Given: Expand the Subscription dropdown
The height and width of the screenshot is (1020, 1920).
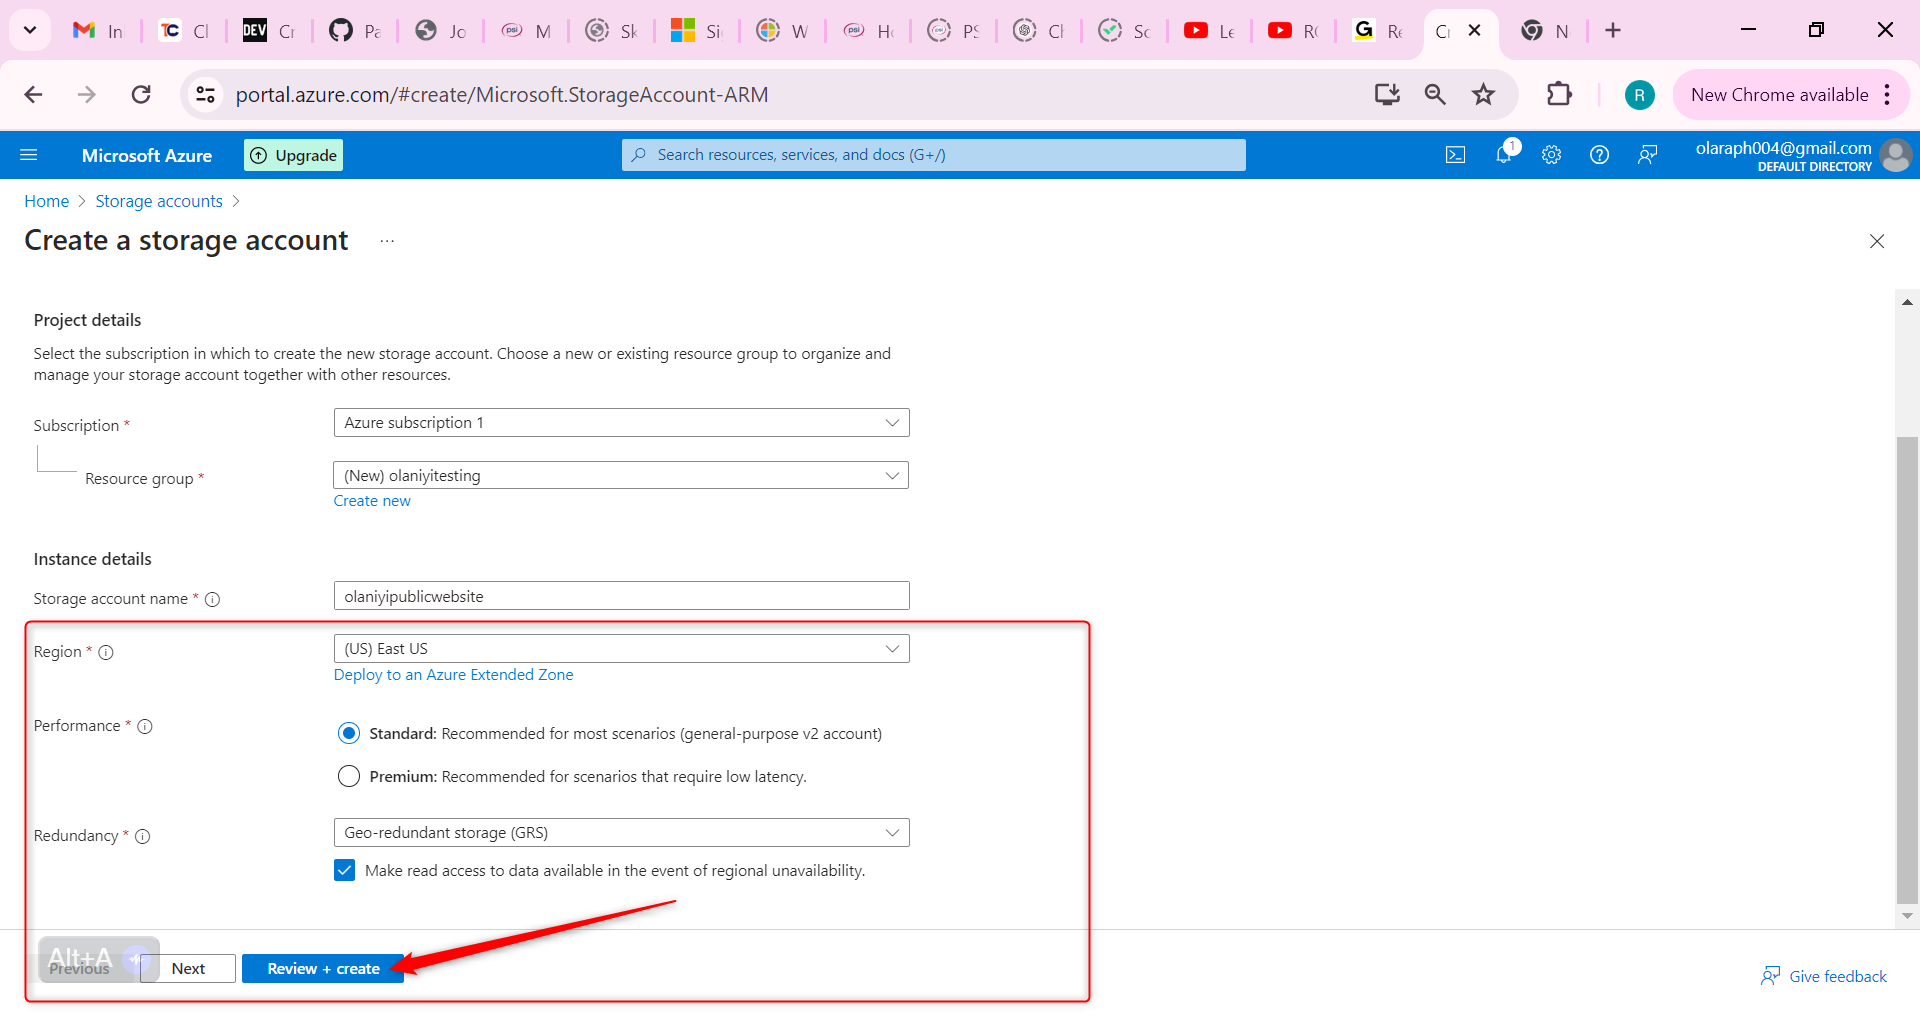Looking at the screenshot, I should click(x=621, y=423).
